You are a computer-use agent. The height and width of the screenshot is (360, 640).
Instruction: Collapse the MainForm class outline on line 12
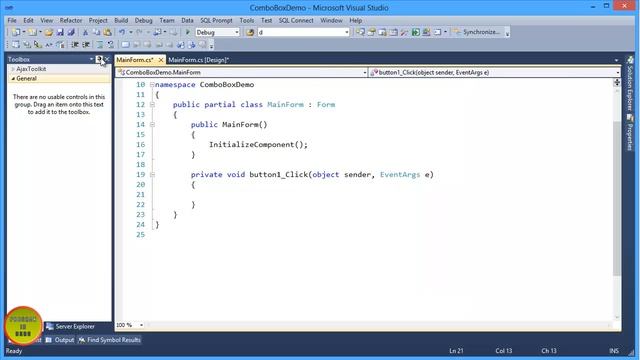152,105
